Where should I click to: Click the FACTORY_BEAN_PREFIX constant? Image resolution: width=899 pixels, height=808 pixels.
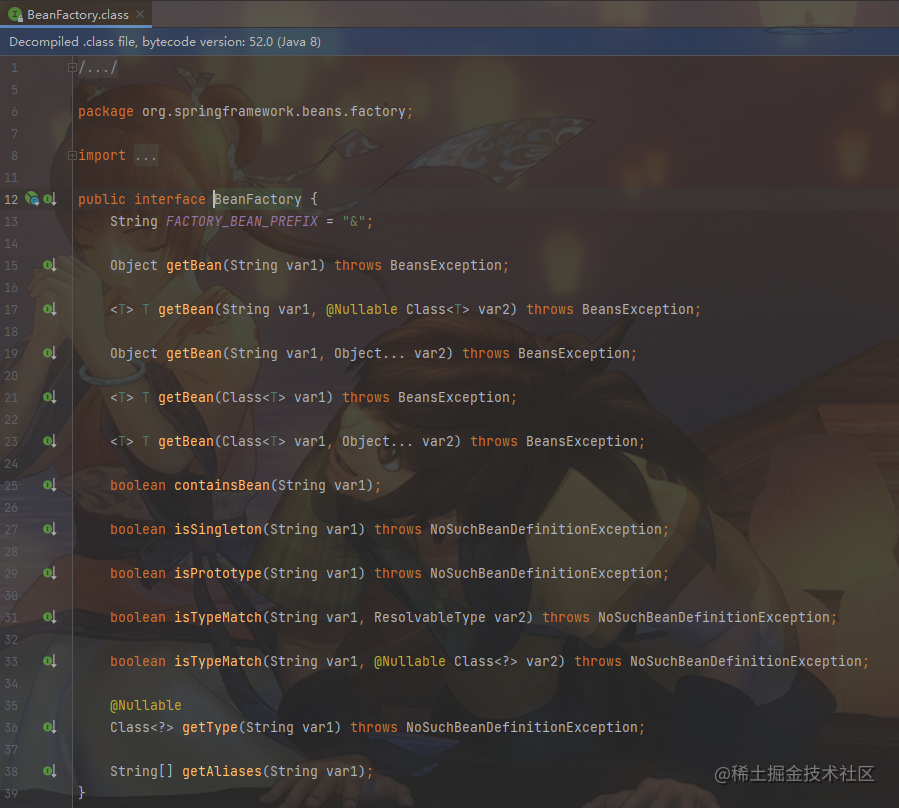click(242, 221)
